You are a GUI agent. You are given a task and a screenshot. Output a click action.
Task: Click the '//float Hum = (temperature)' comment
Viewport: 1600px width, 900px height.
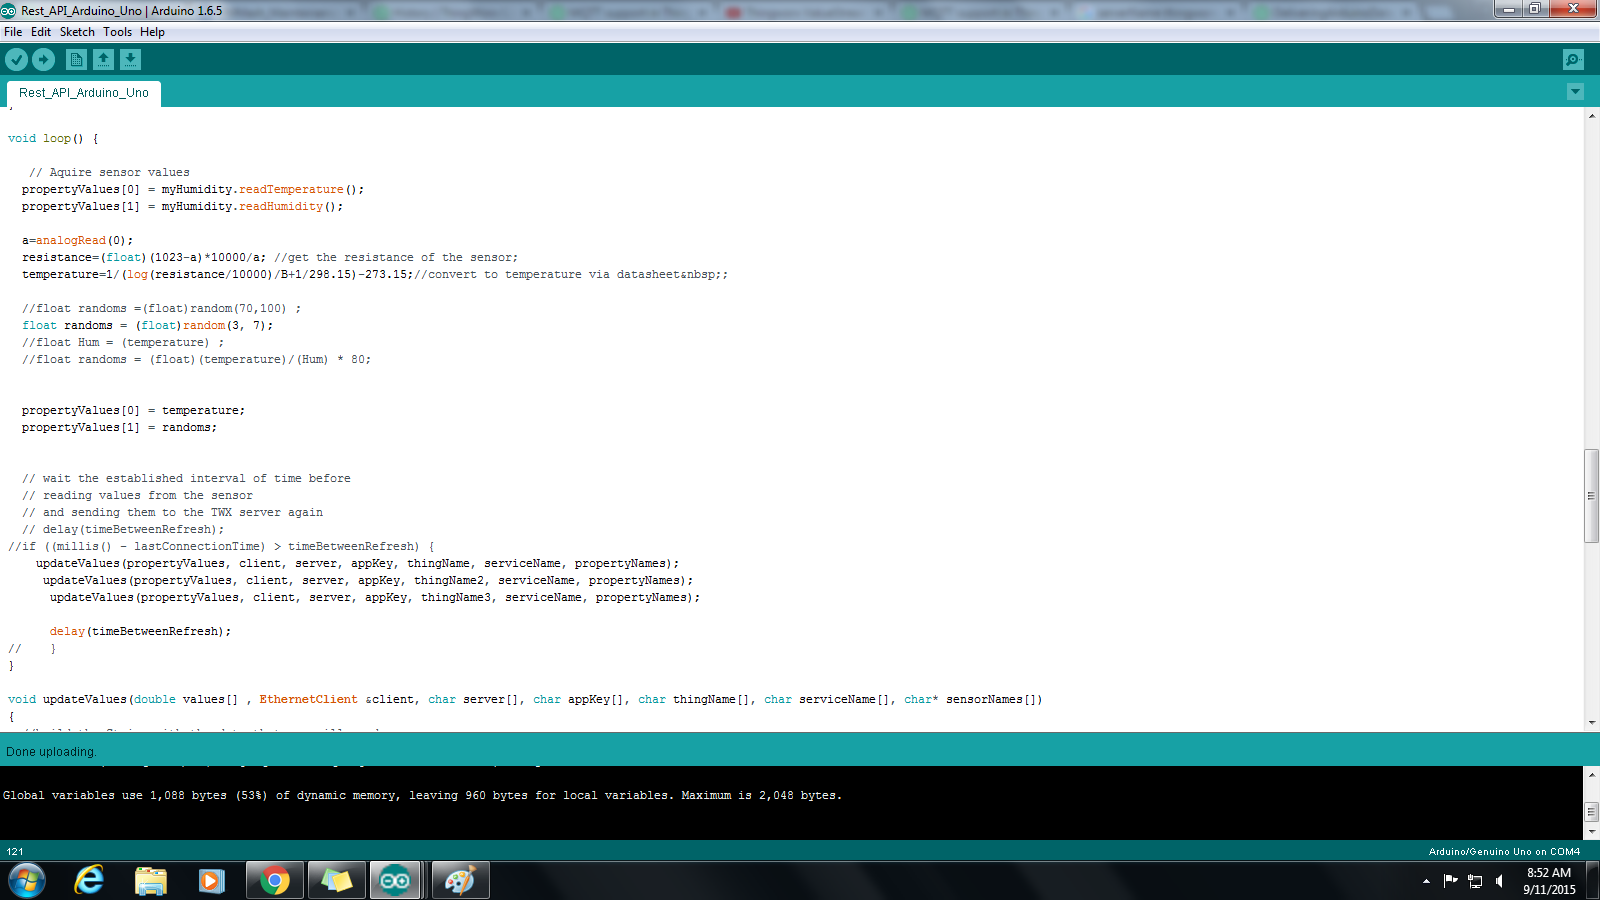click(123, 343)
